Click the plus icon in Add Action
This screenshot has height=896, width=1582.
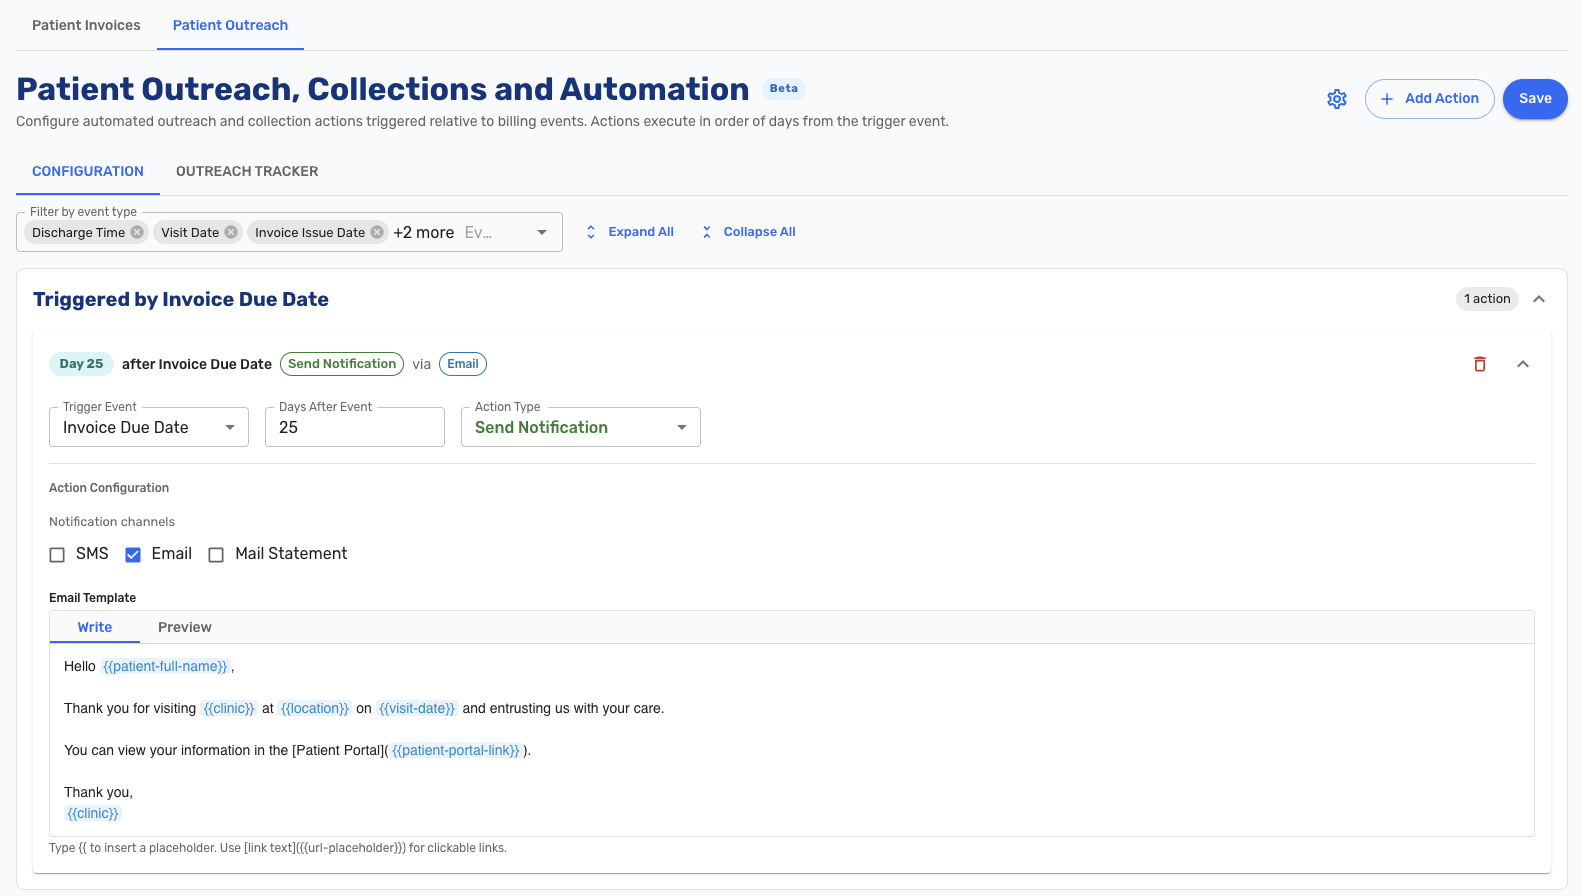1387,99
